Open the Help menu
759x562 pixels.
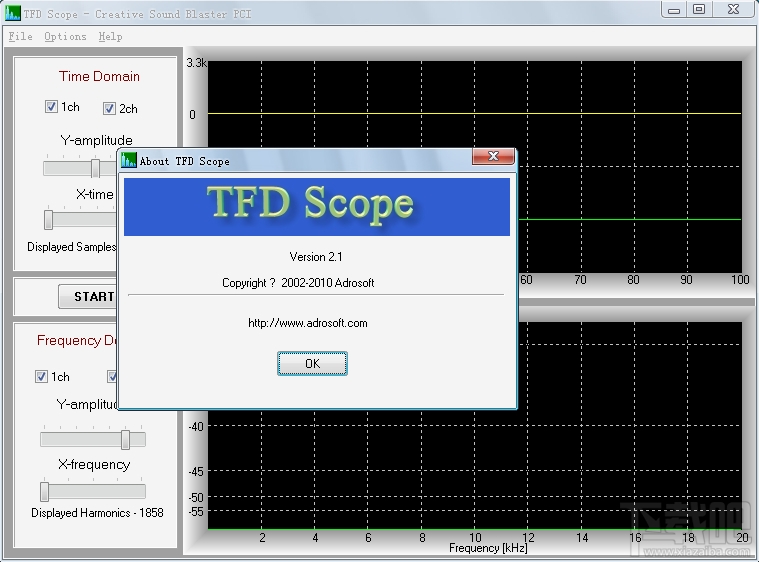point(110,36)
